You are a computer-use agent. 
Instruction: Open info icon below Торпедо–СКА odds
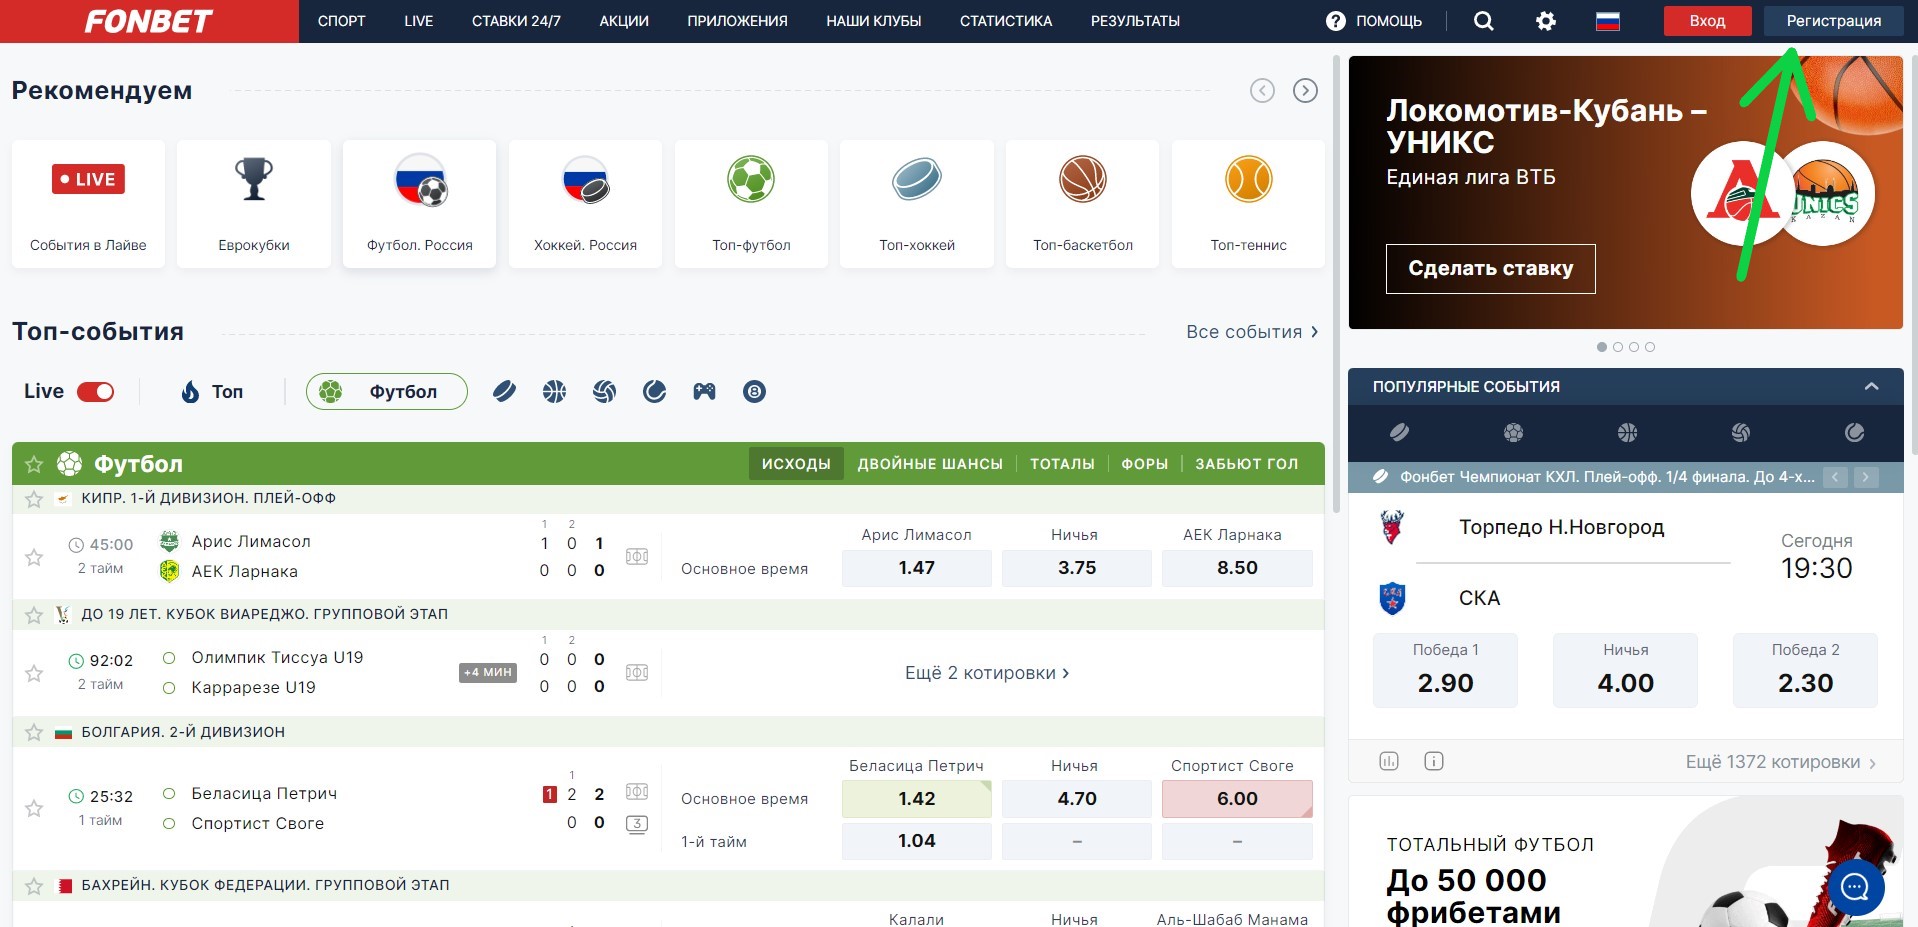(1434, 762)
